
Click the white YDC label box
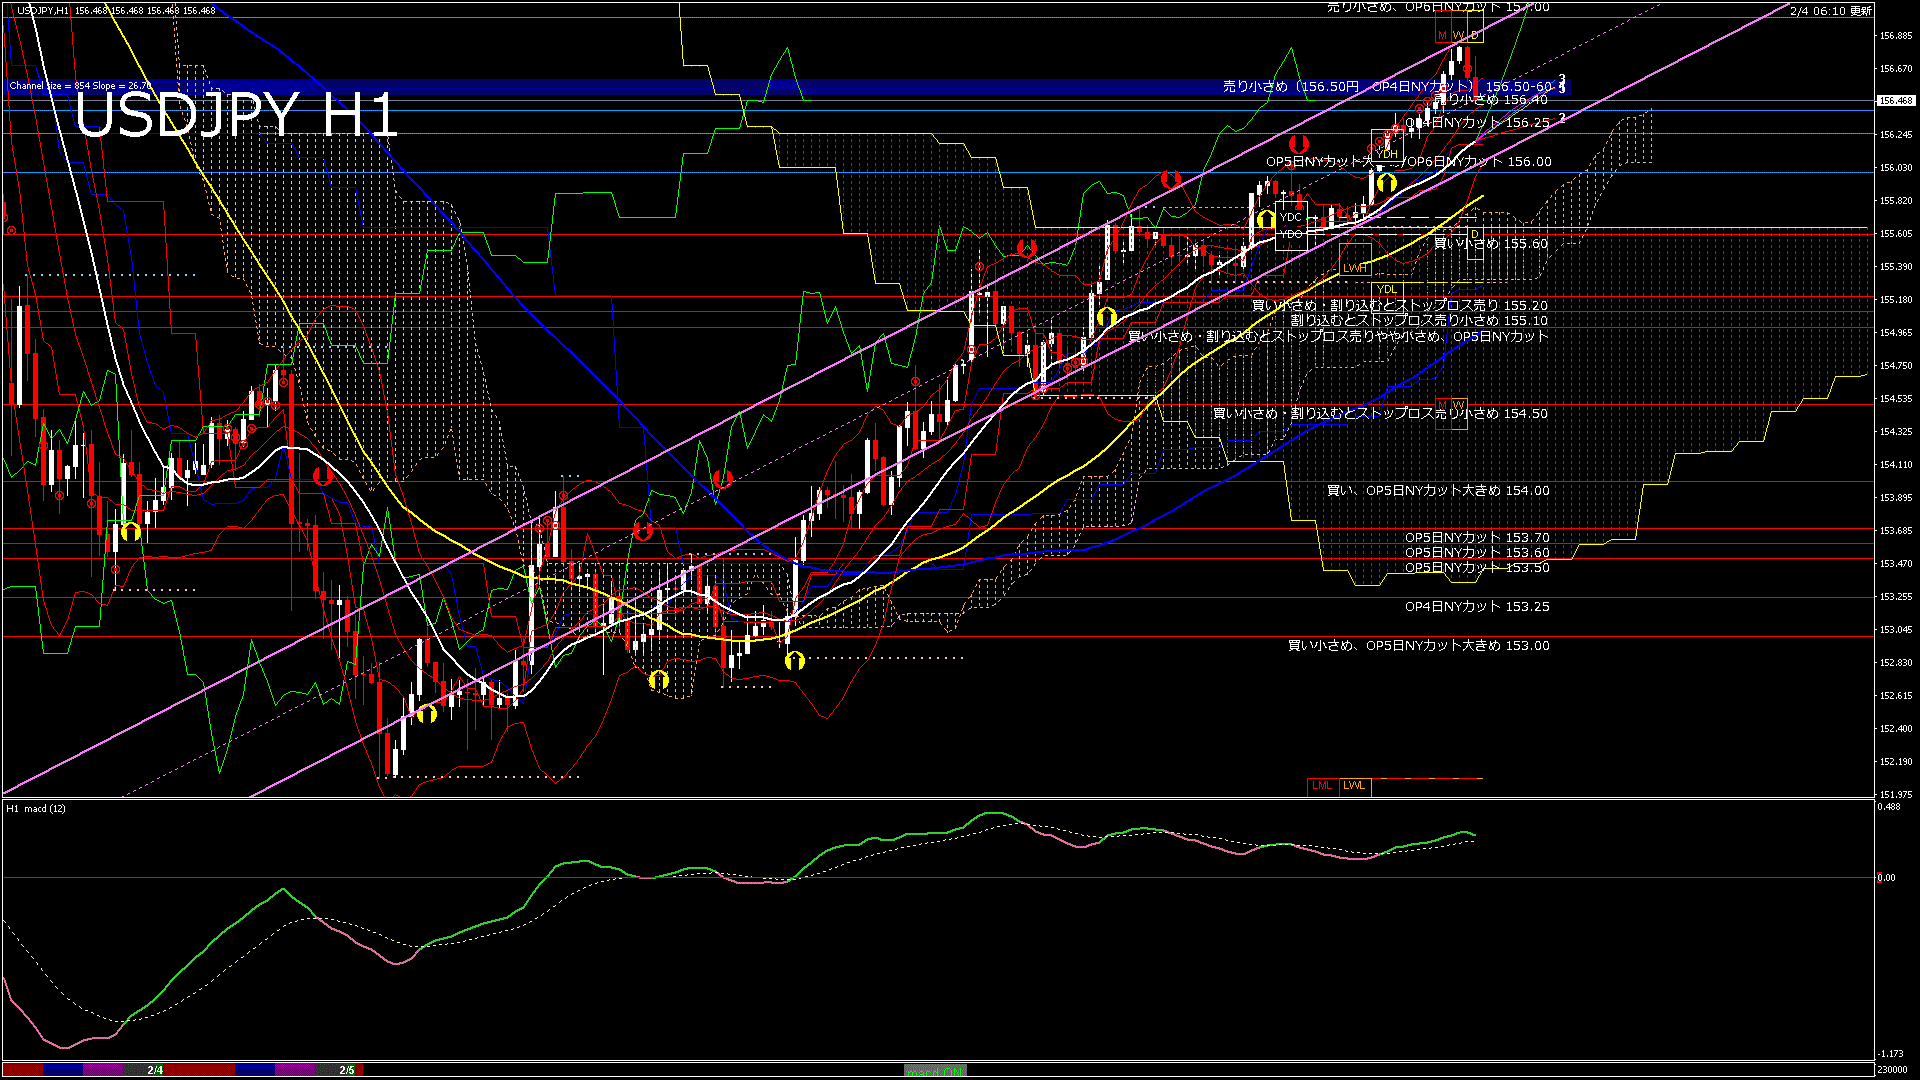click(x=1291, y=217)
